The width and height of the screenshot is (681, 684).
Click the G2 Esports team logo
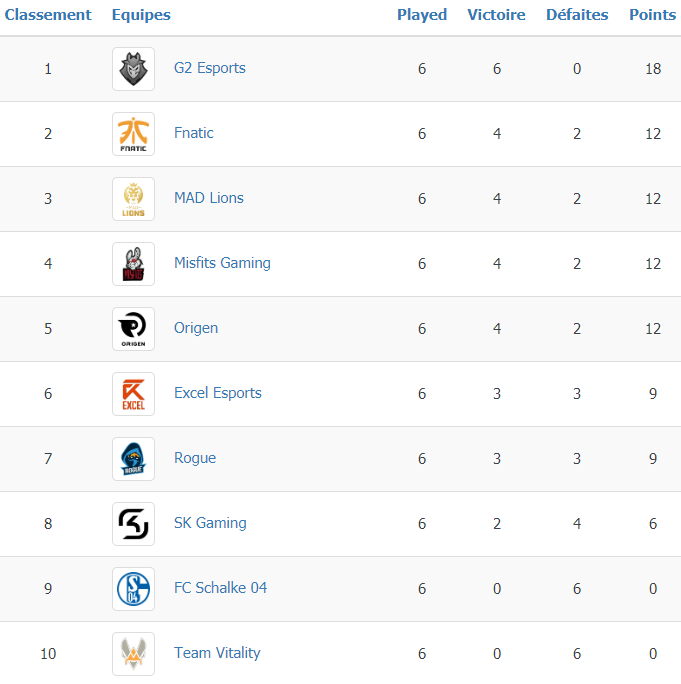pos(133,69)
